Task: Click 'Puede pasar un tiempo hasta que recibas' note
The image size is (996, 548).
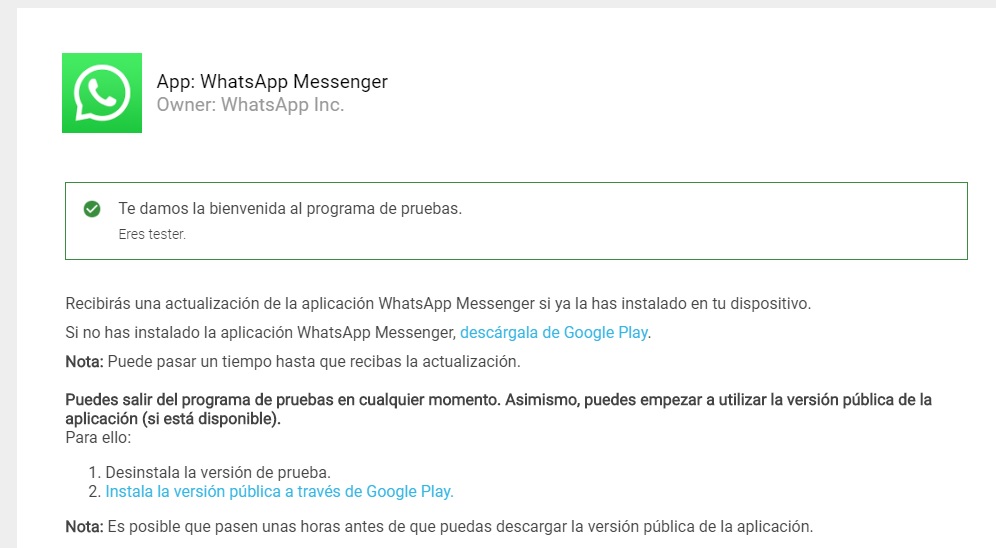Action: (x=293, y=362)
